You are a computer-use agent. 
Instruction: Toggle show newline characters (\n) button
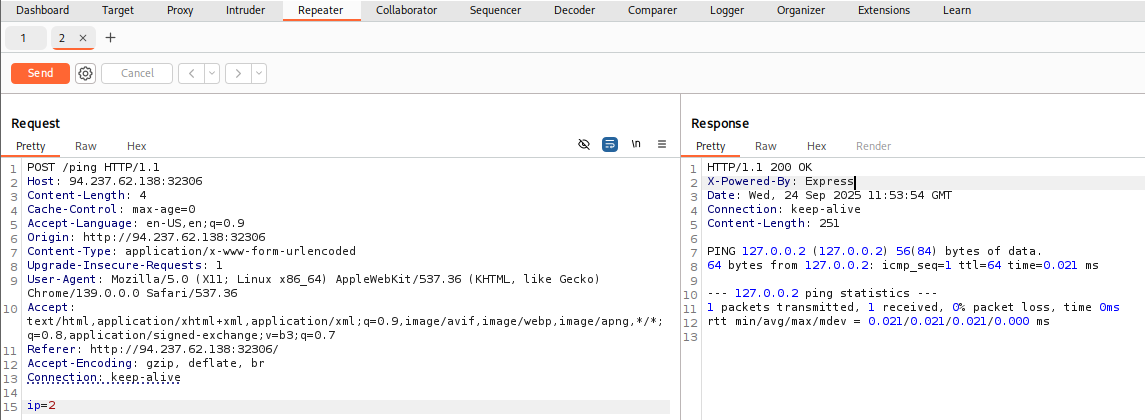coord(636,145)
